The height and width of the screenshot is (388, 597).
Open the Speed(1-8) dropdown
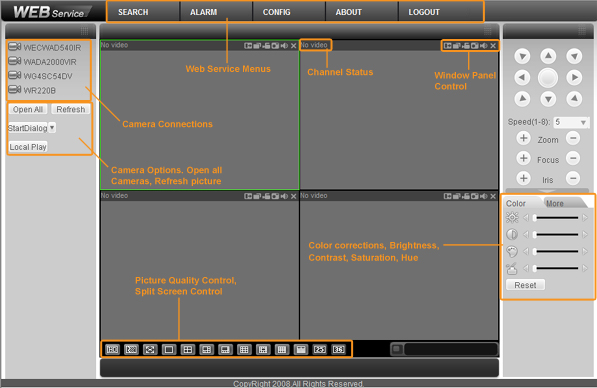[x=571, y=122]
